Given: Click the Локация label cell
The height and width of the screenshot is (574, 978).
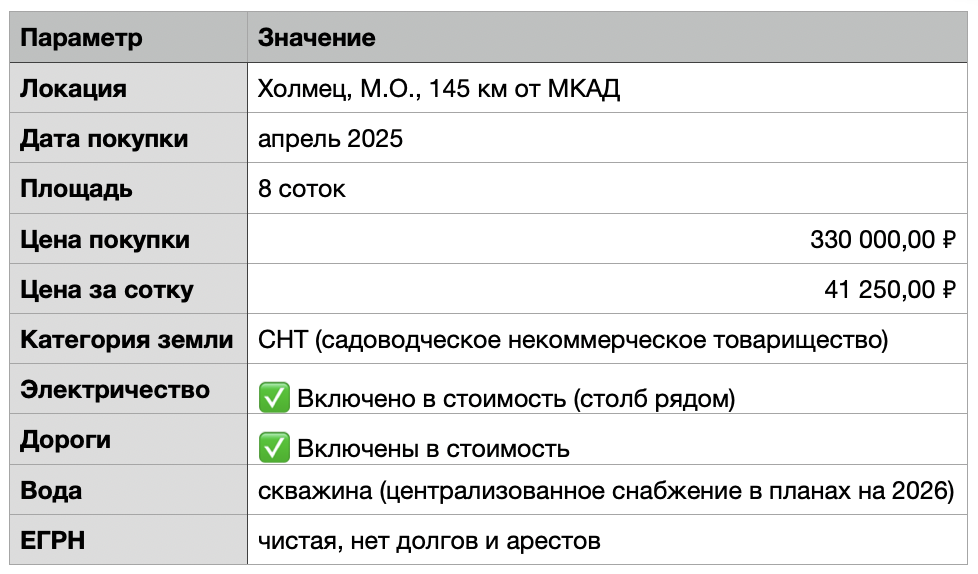Looking at the screenshot, I should tap(128, 88).
